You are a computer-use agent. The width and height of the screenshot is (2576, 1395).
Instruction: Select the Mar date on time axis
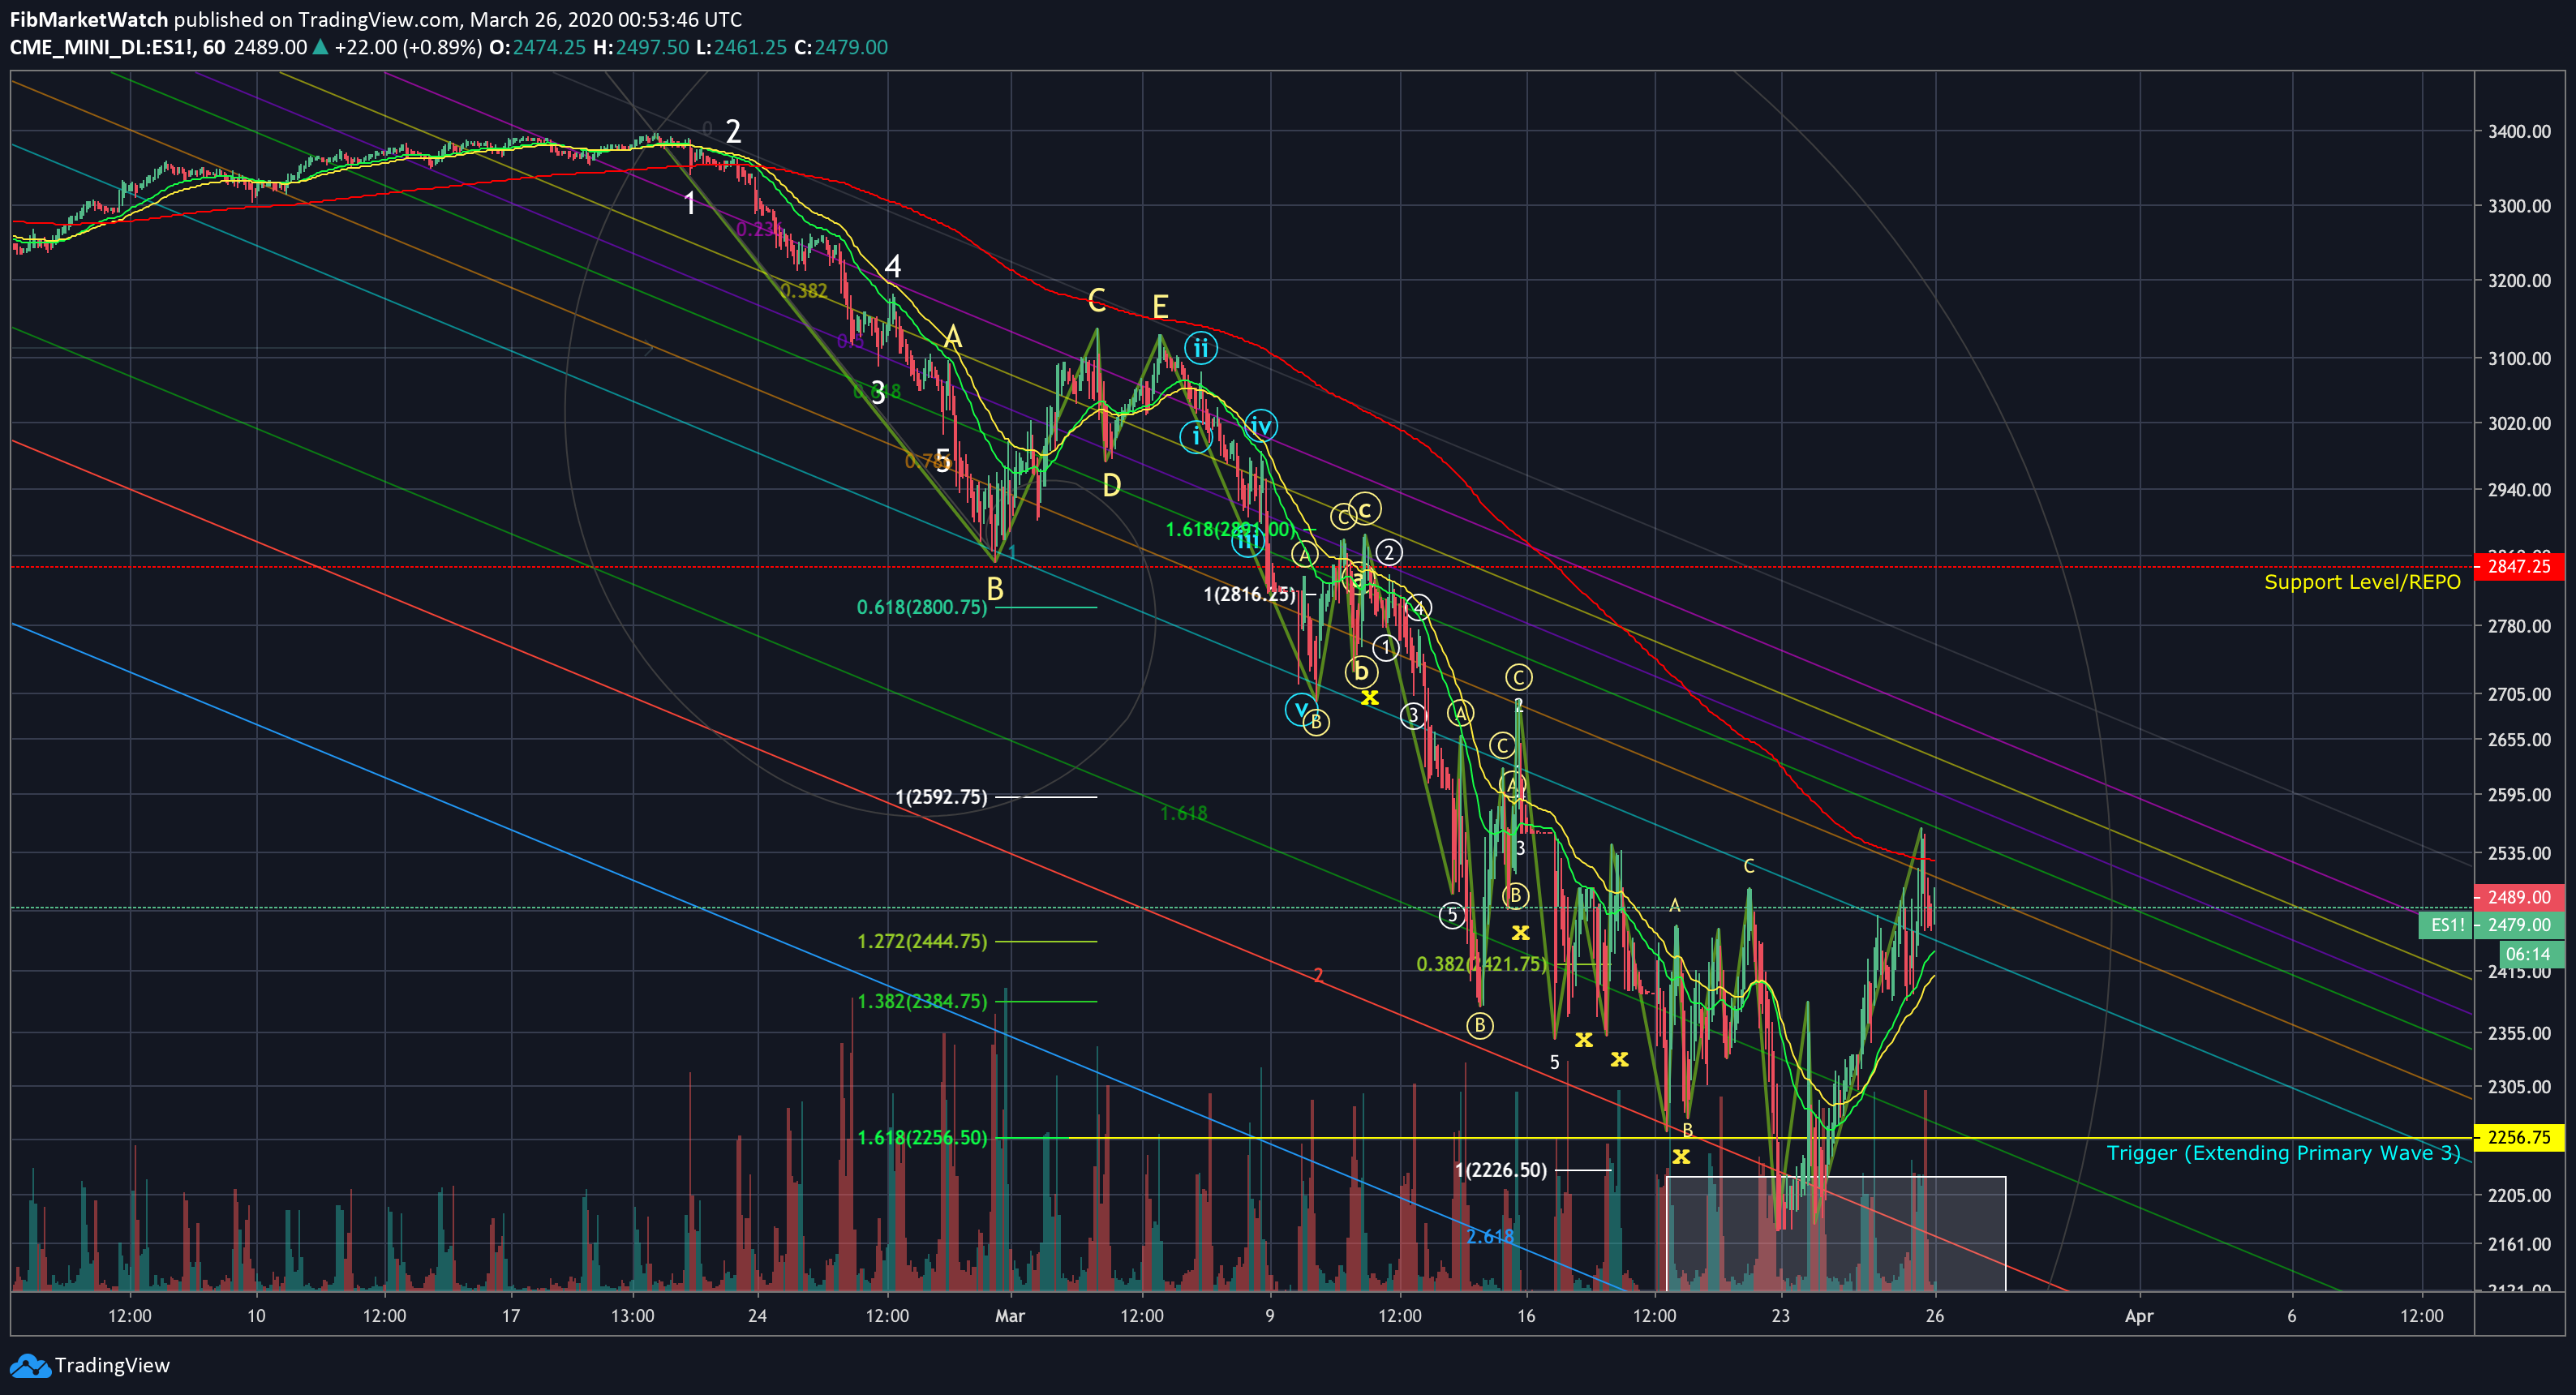(1010, 1316)
